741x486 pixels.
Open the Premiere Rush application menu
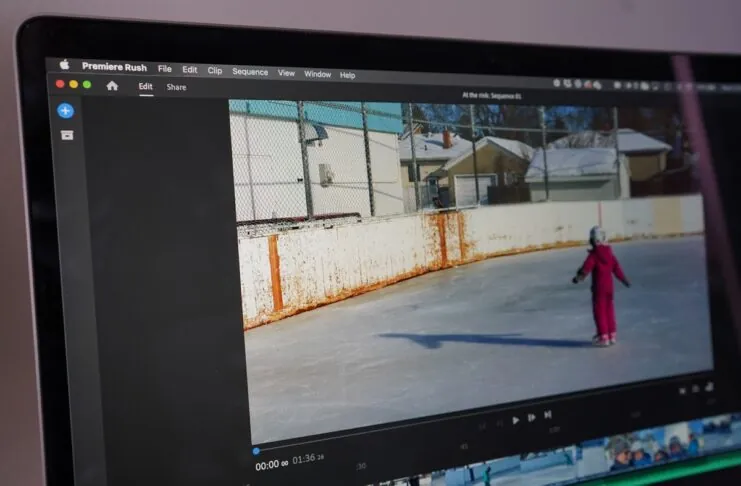click(x=114, y=67)
